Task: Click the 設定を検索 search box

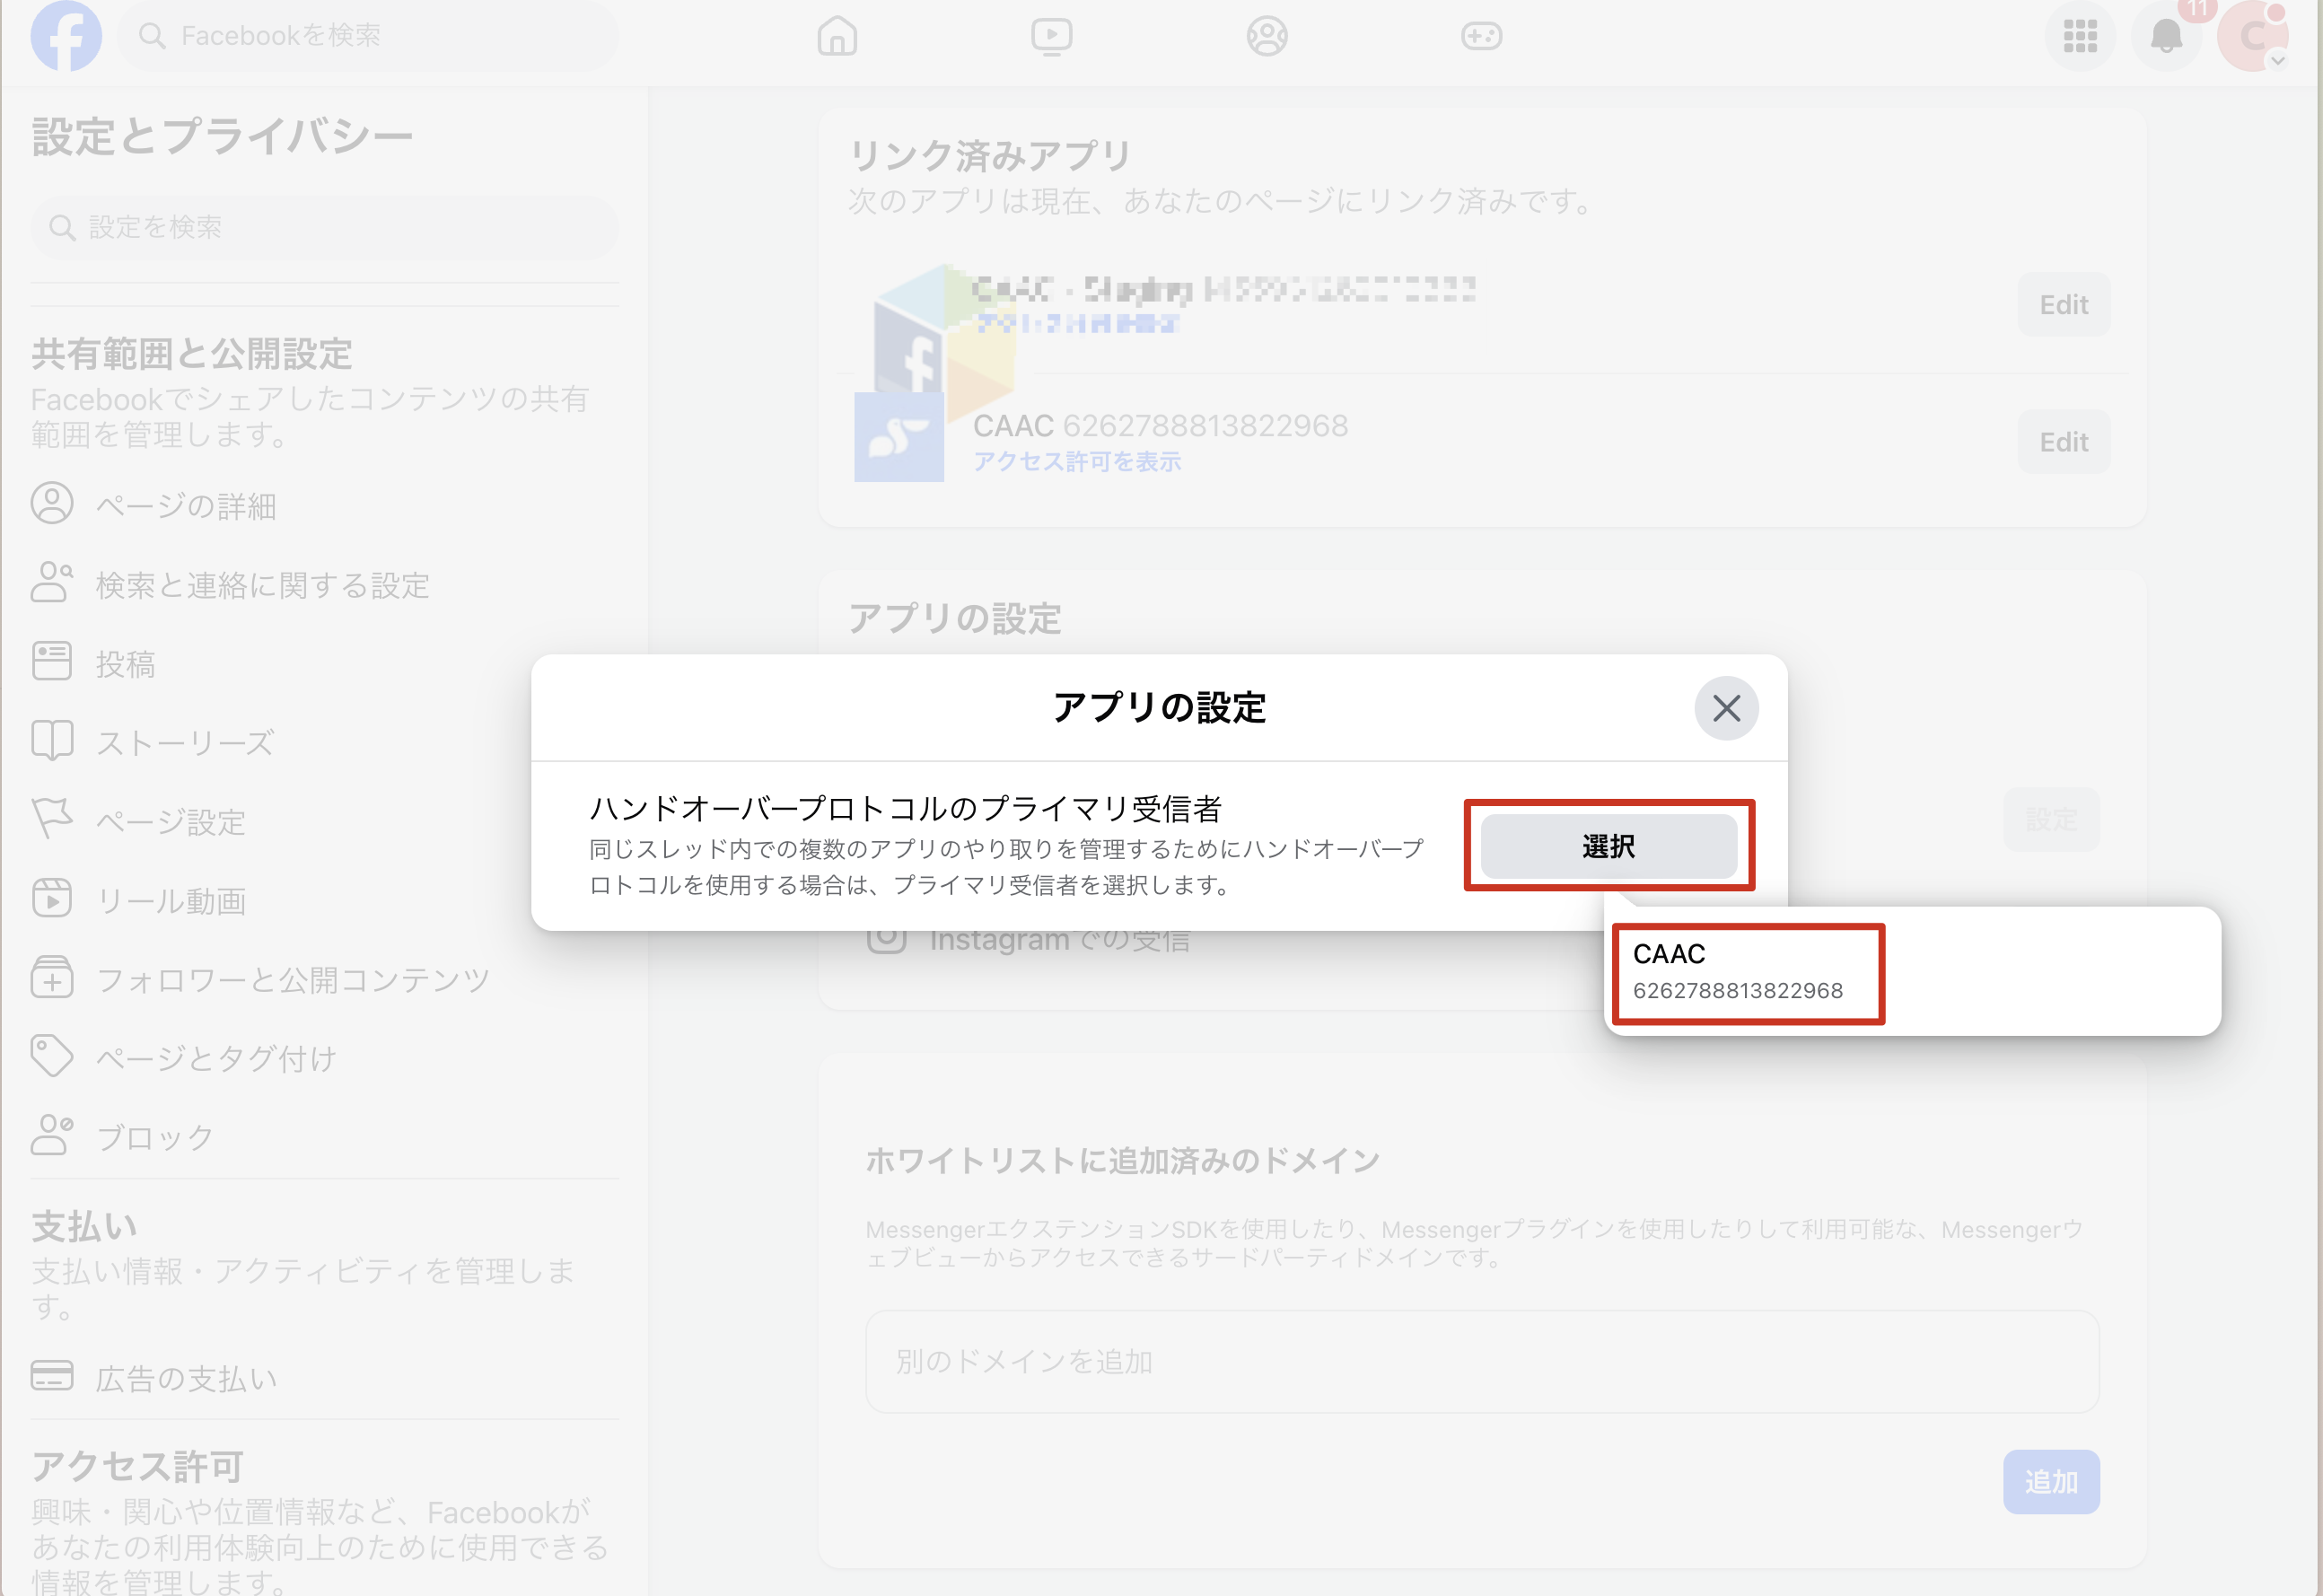Action: [x=325, y=227]
